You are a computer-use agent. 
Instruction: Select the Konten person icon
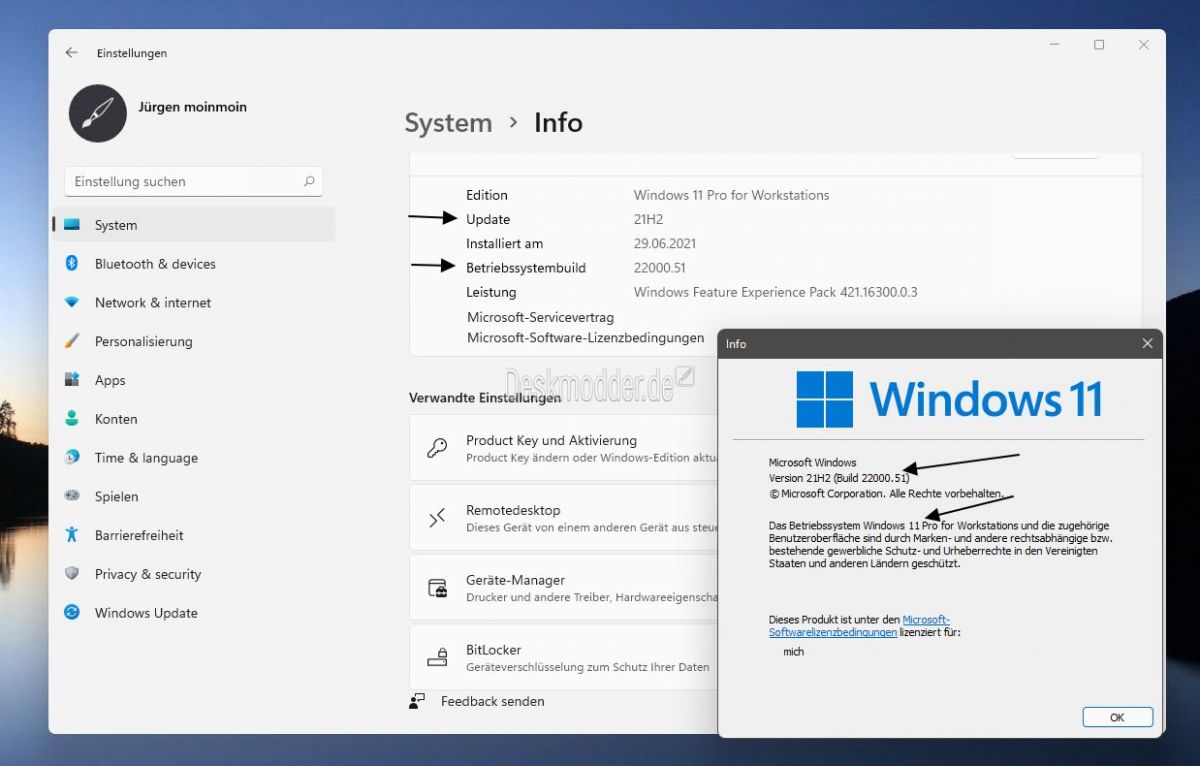click(72, 419)
